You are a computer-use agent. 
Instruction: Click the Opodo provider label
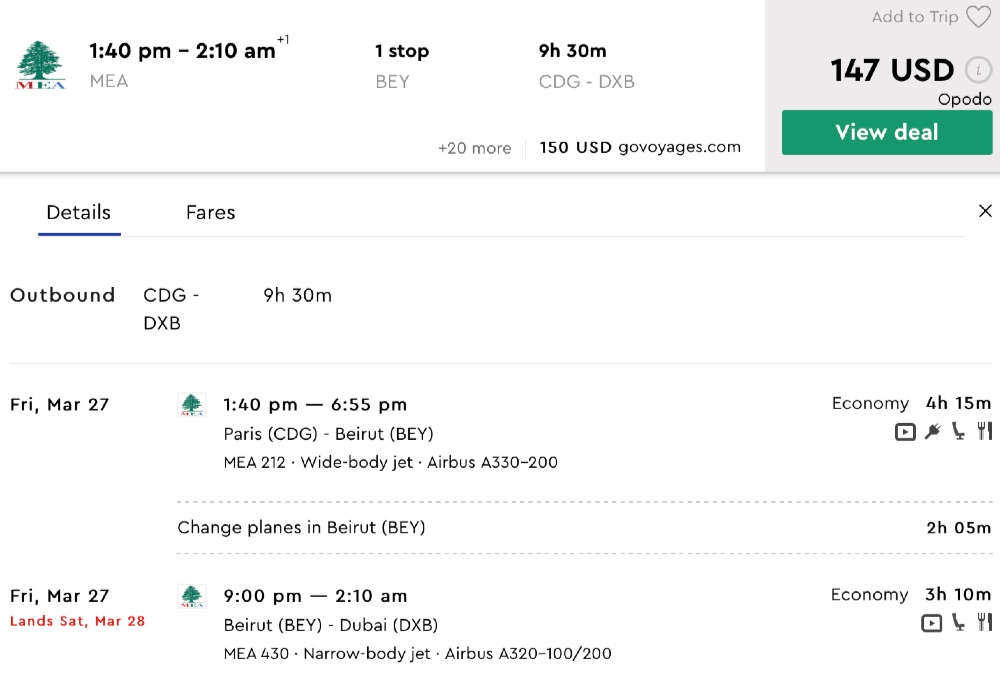coord(964,99)
